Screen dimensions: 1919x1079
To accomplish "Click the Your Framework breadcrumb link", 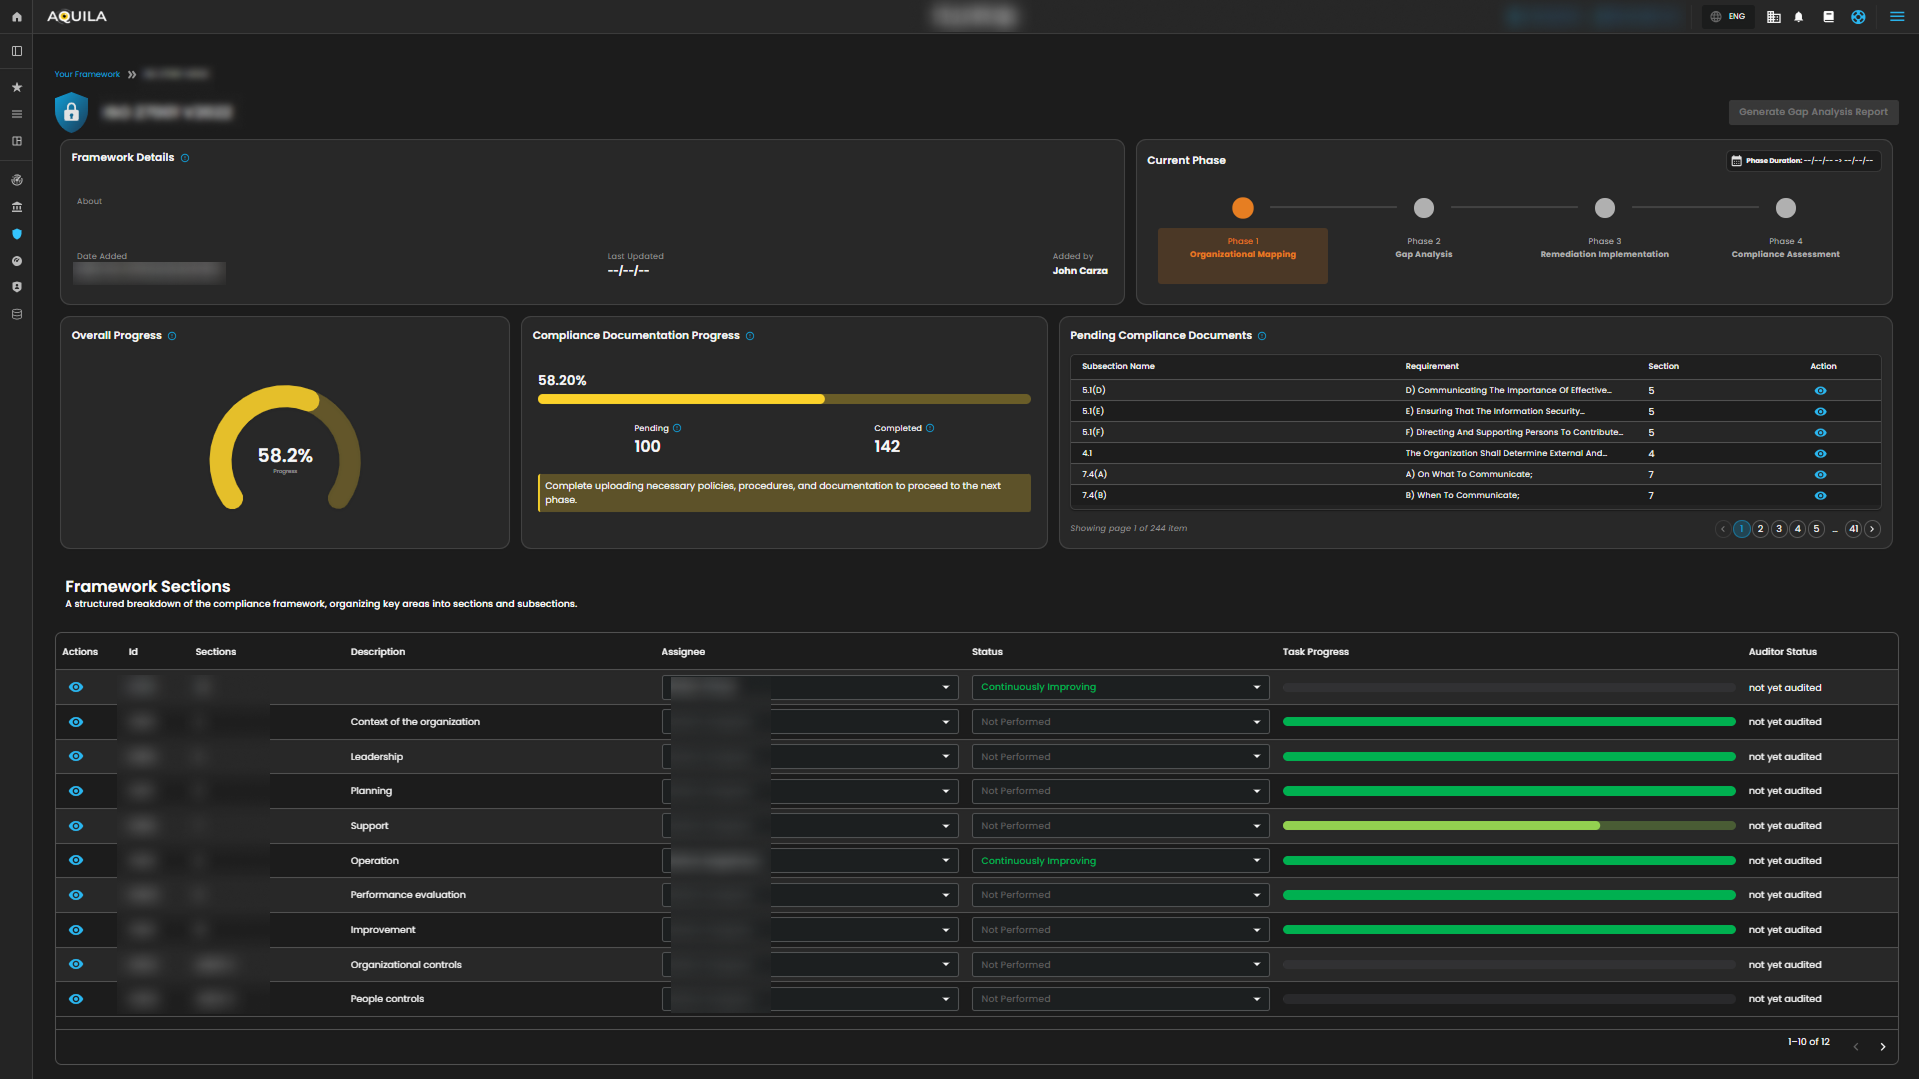I will tap(87, 74).
